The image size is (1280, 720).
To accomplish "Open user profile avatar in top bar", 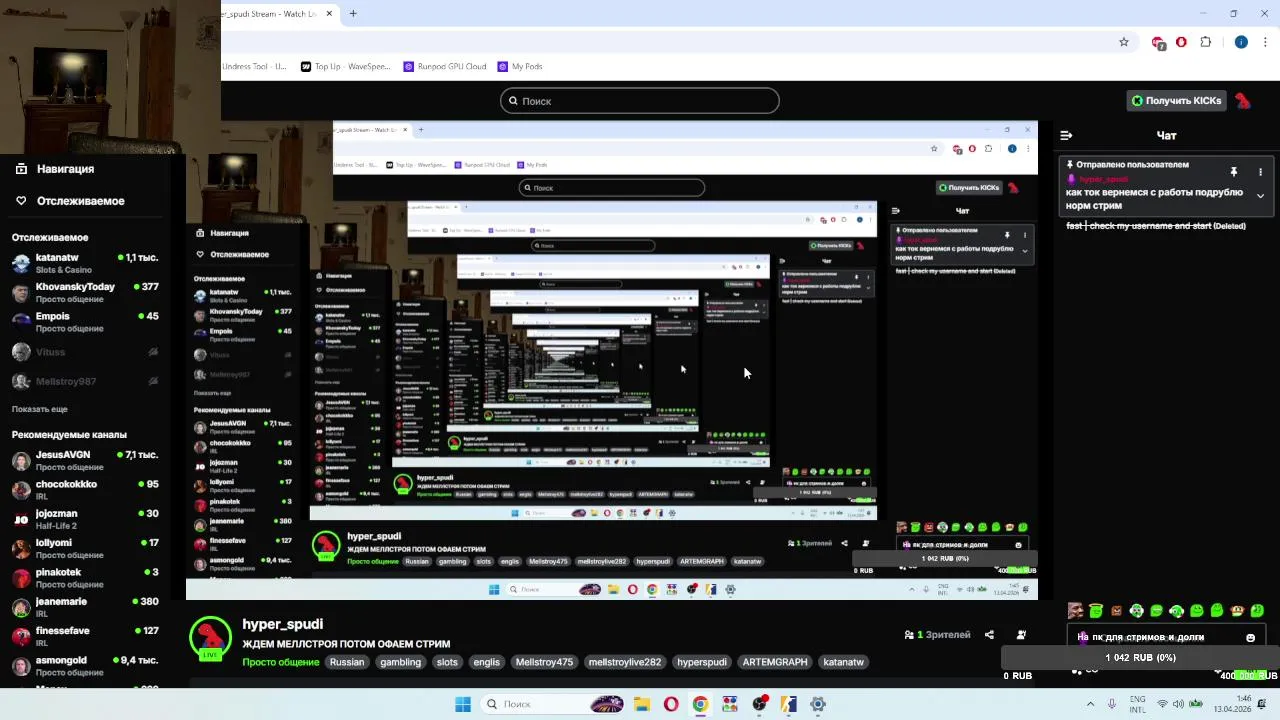I will point(1243,100).
